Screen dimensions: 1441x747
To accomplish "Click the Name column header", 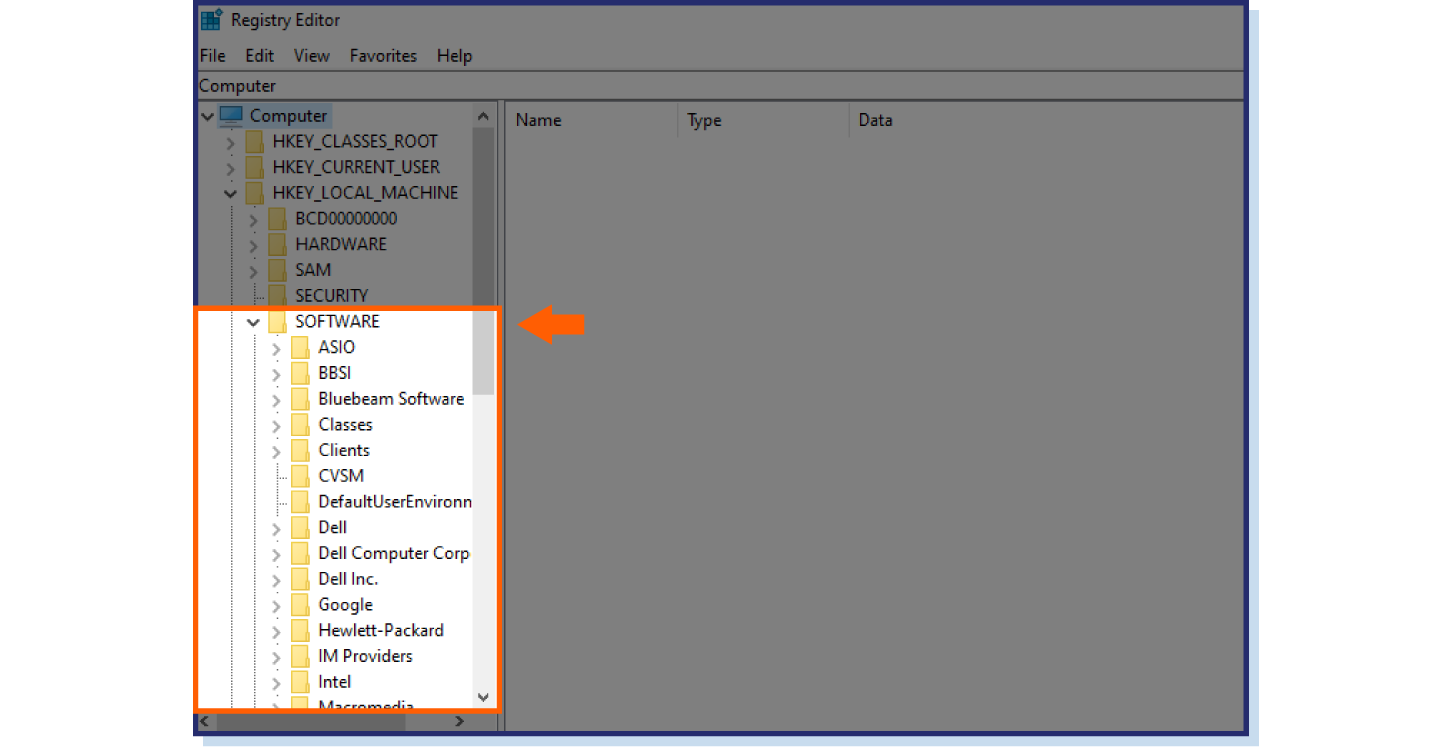I will coord(538,120).
